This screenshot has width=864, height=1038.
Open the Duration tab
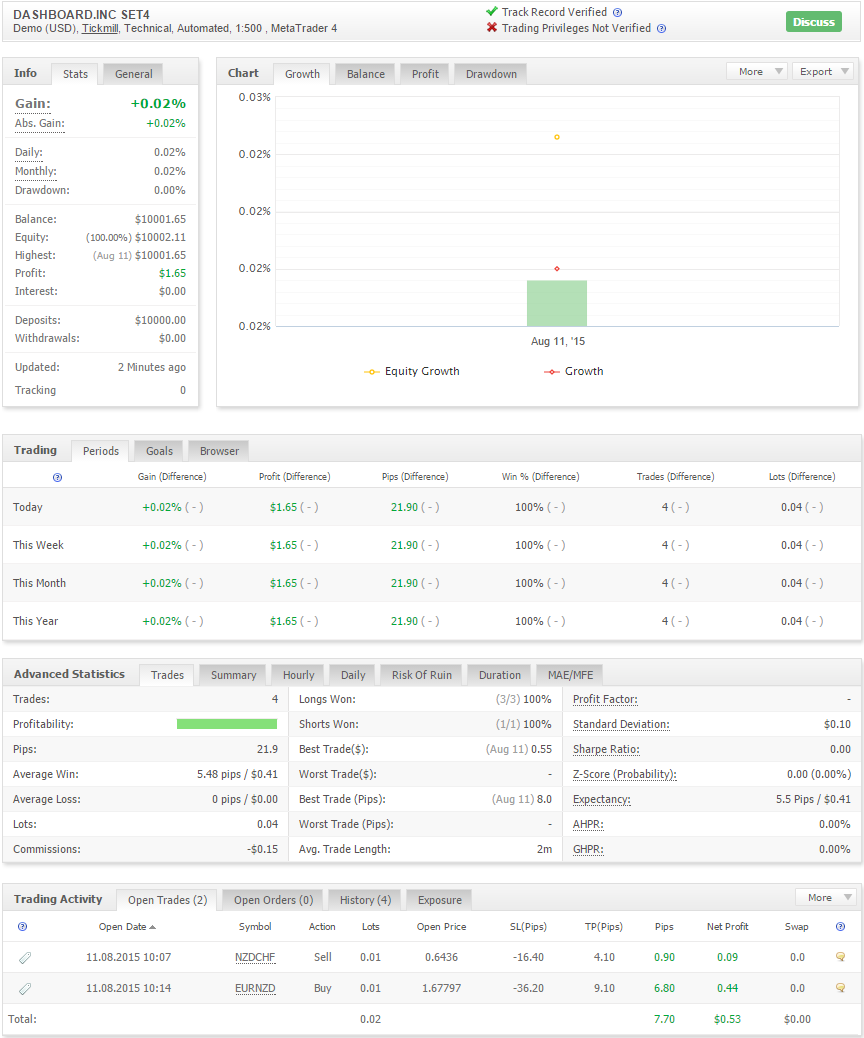[x=499, y=675]
